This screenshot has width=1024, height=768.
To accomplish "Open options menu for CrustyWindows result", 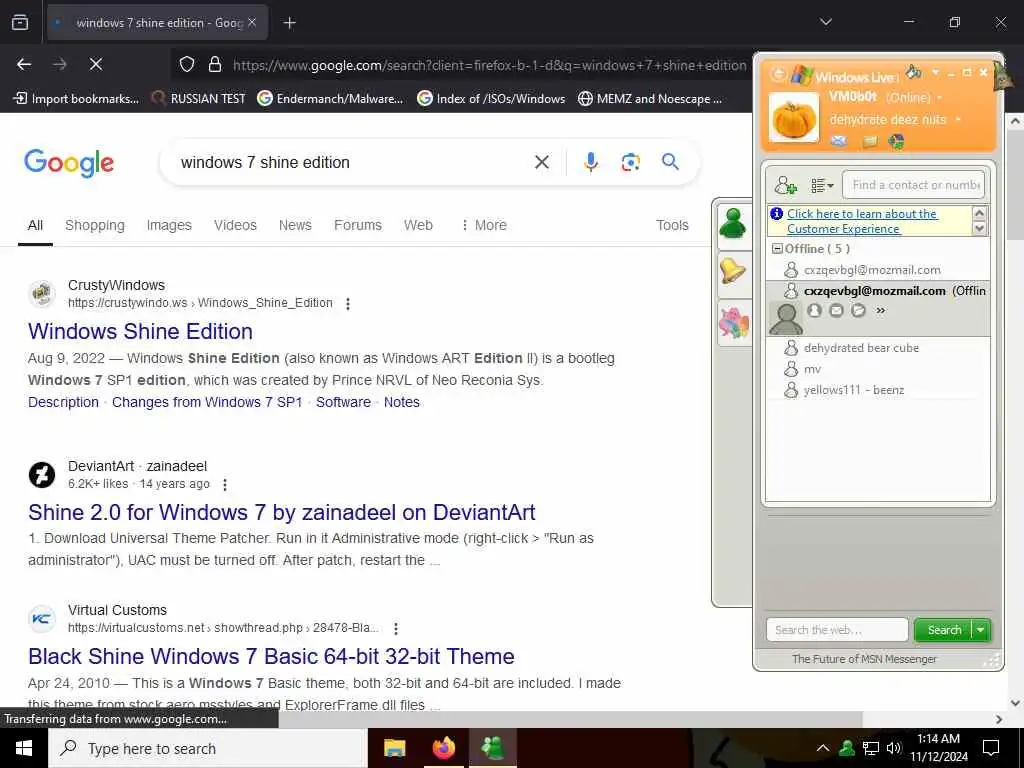I will (x=348, y=304).
